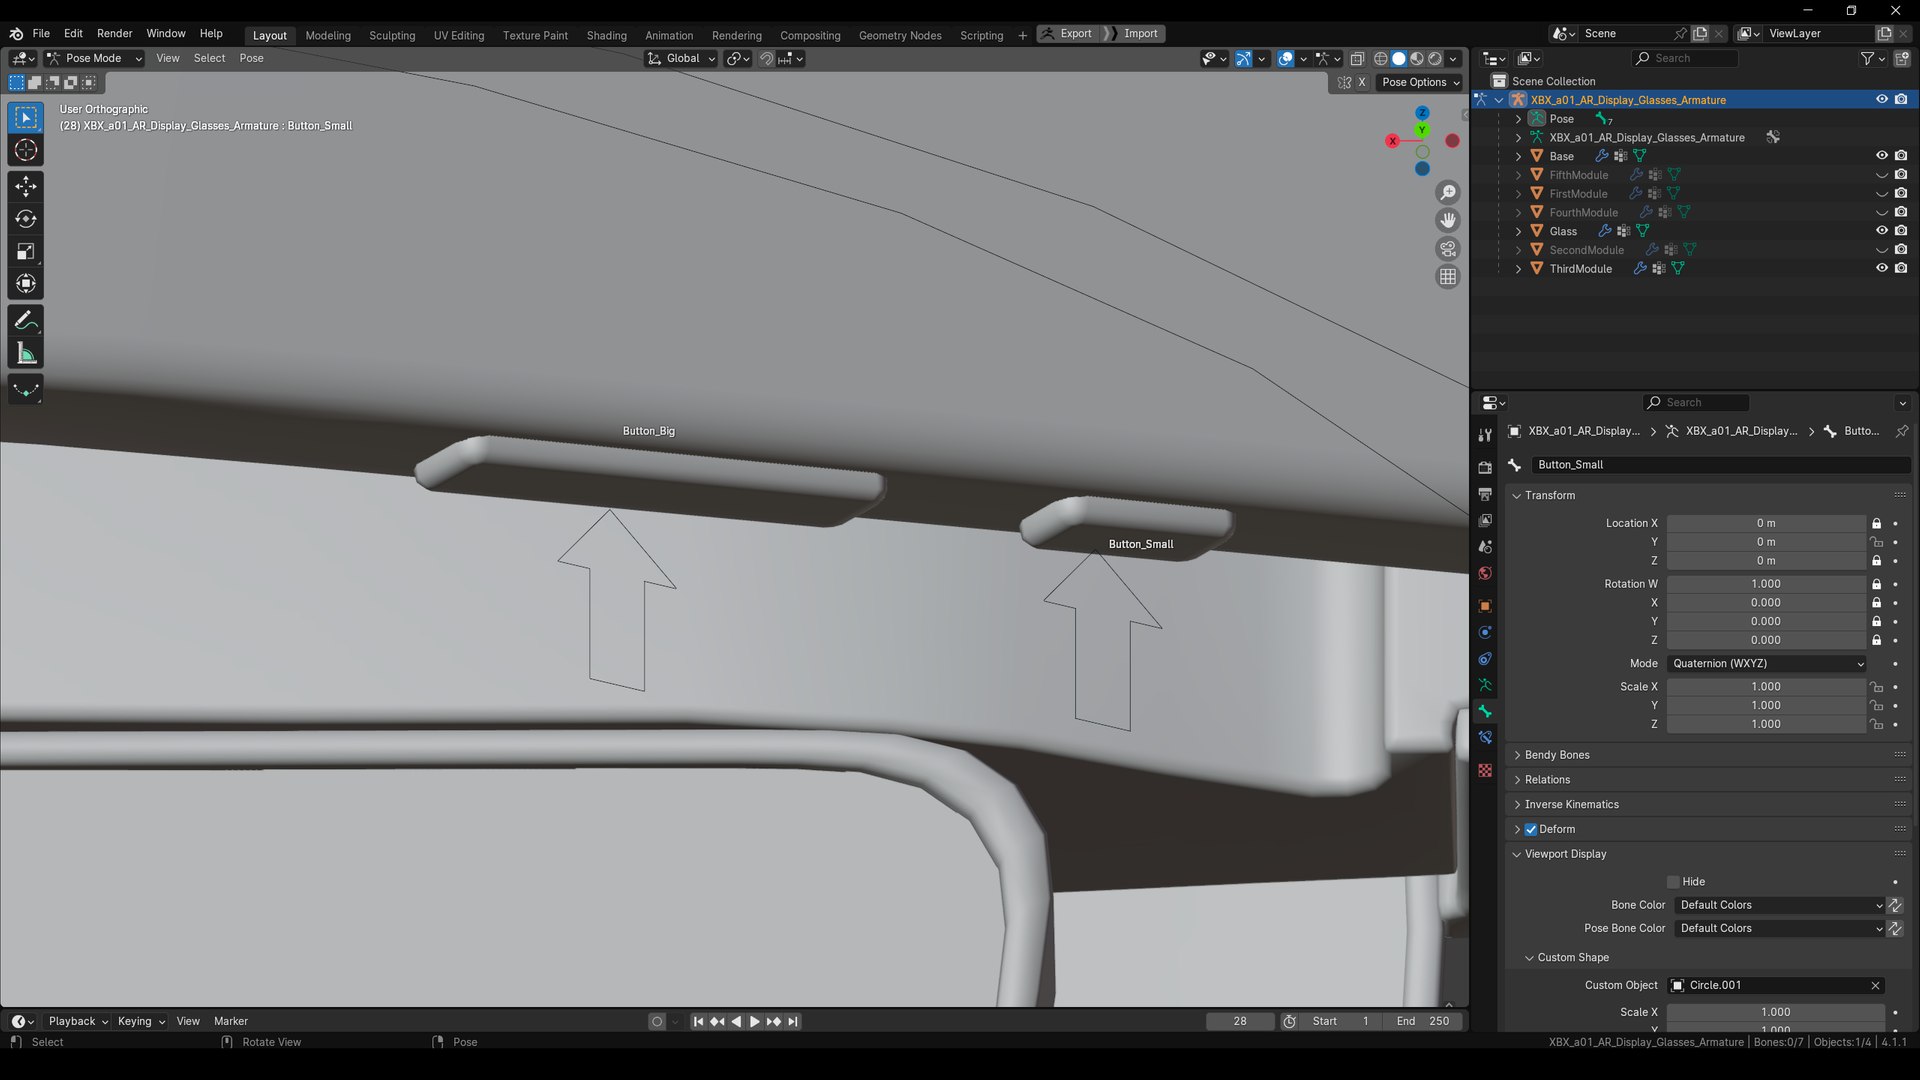Image resolution: width=1920 pixels, height=1080 pixels.
Task: Open the World properties tab
Action: 1485,573
